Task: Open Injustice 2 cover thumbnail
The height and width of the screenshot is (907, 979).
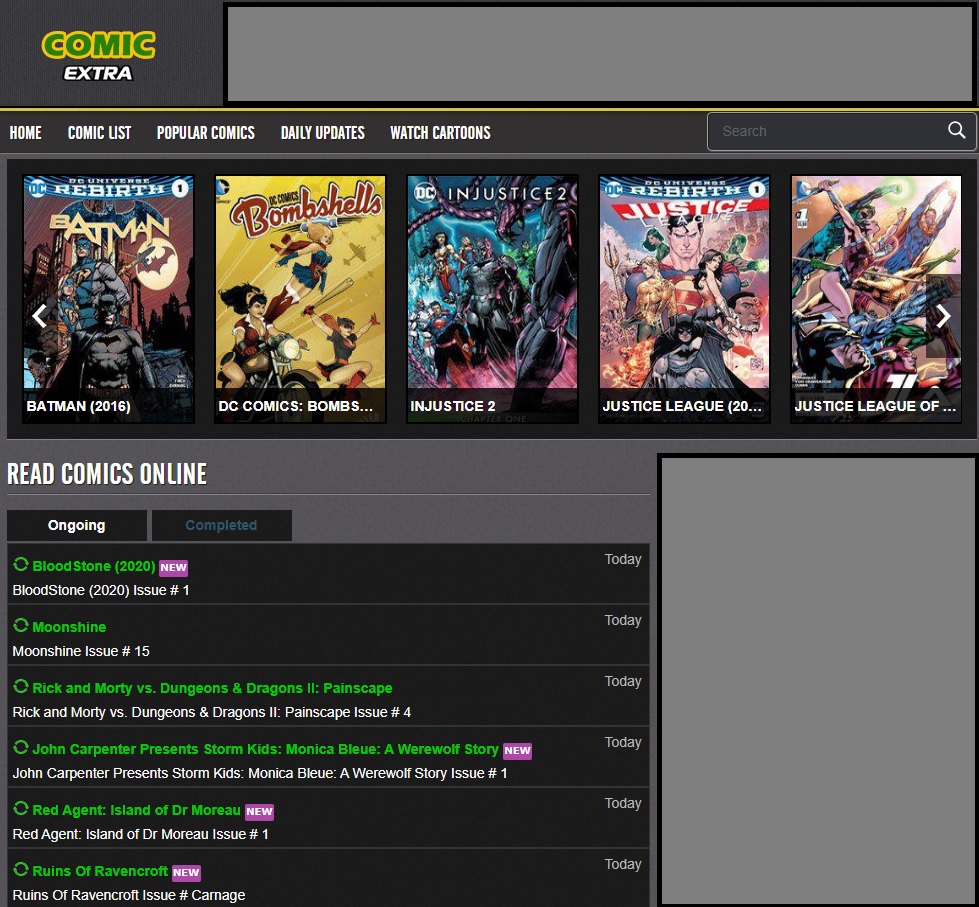Action: 493,299
